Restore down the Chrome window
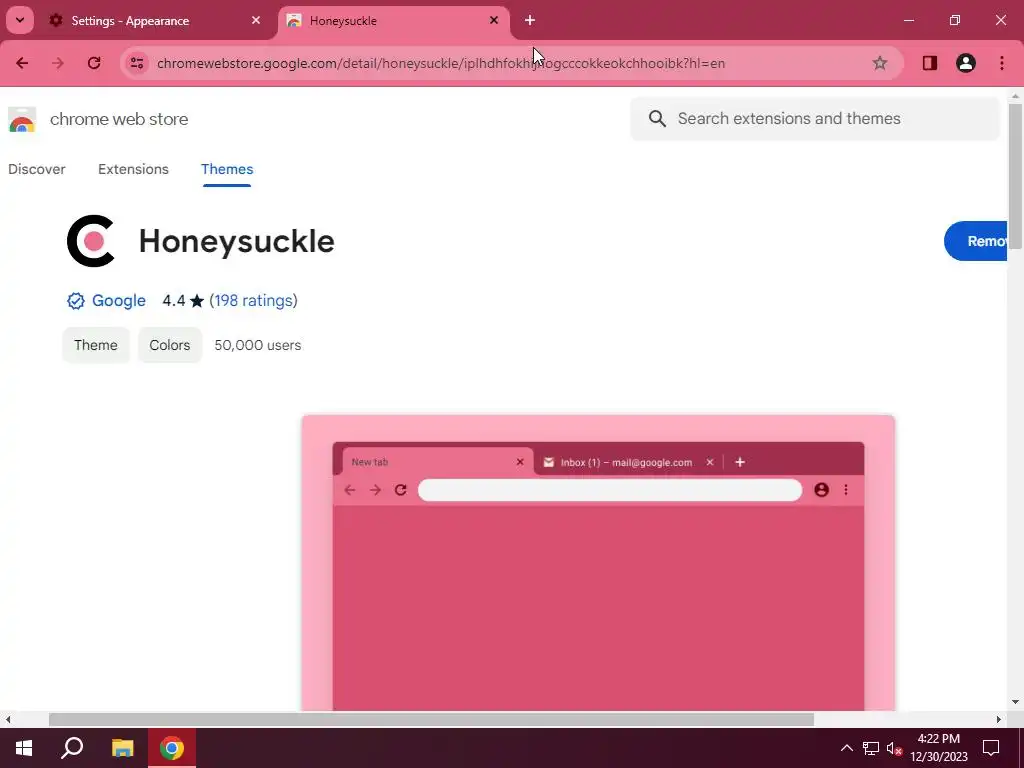 [955, 20]
